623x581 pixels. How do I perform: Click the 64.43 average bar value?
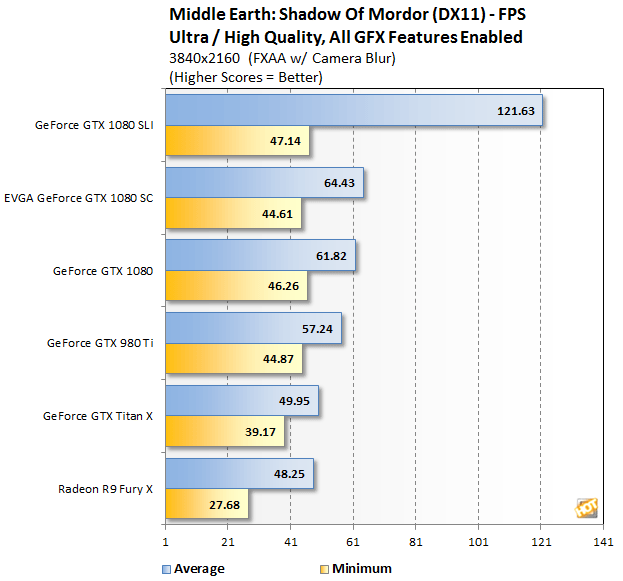click(339, 183)
